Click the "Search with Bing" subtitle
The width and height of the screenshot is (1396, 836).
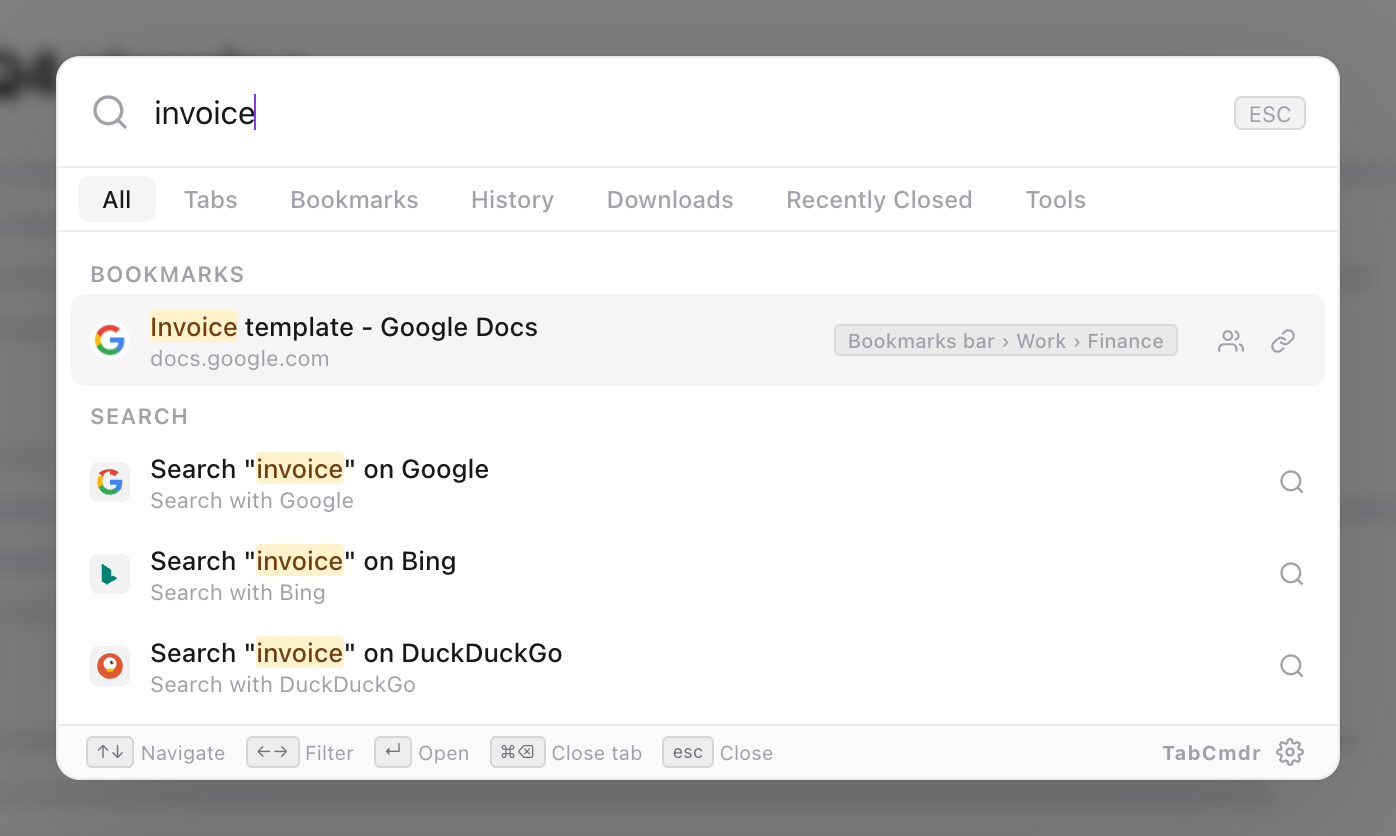click(238, 592)
